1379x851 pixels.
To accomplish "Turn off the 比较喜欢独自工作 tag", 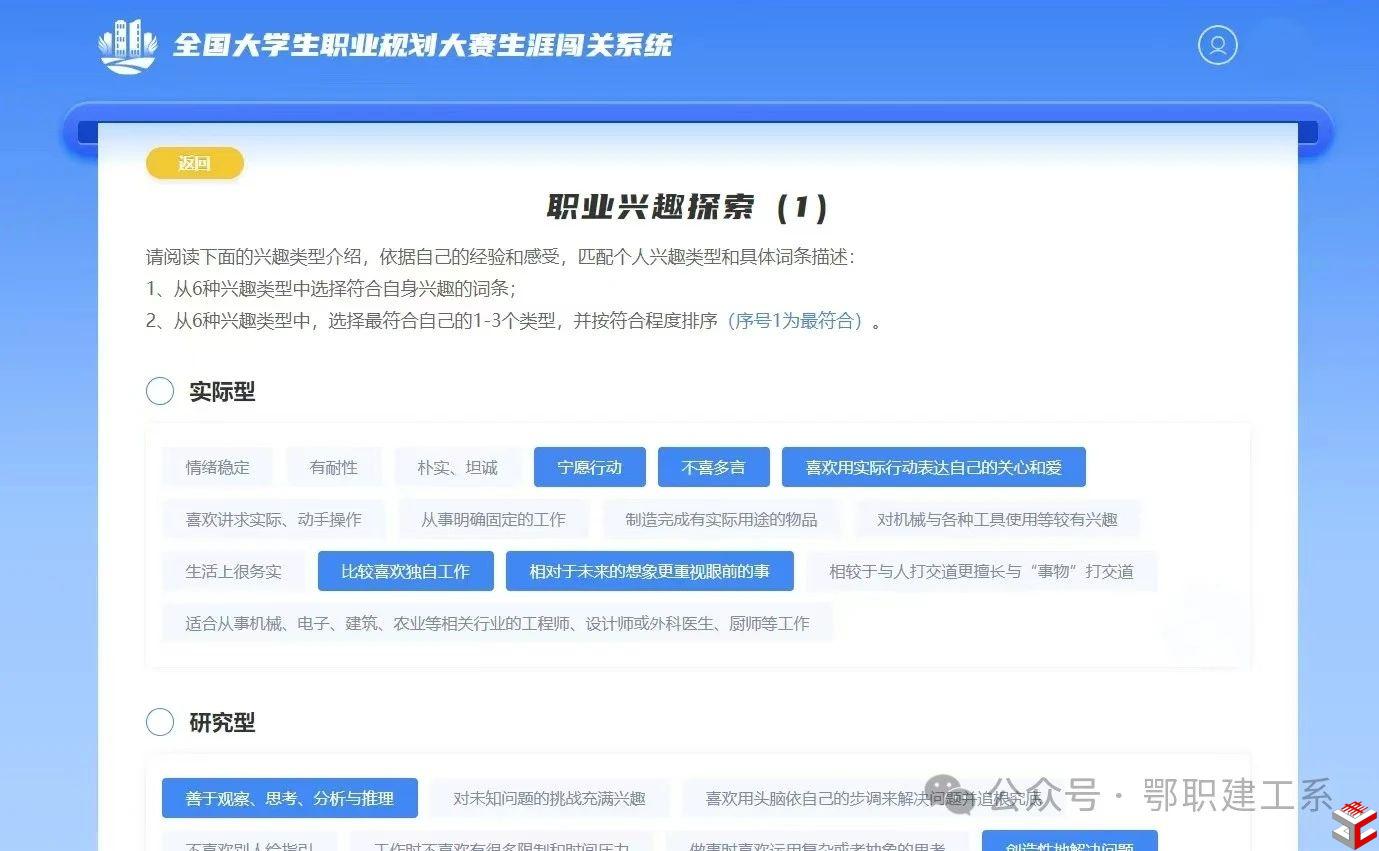I will pos(405,571).
